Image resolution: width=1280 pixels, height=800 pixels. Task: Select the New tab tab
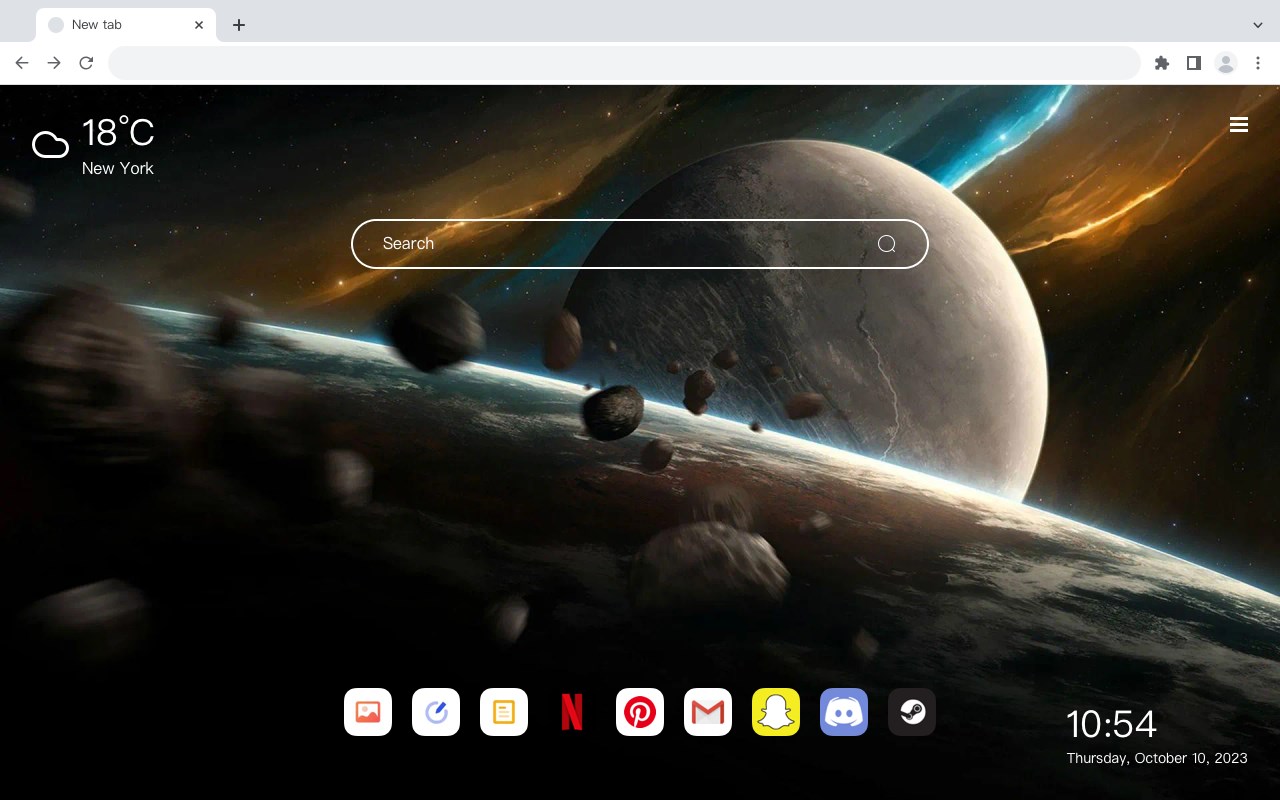click(x=126, y=25)
